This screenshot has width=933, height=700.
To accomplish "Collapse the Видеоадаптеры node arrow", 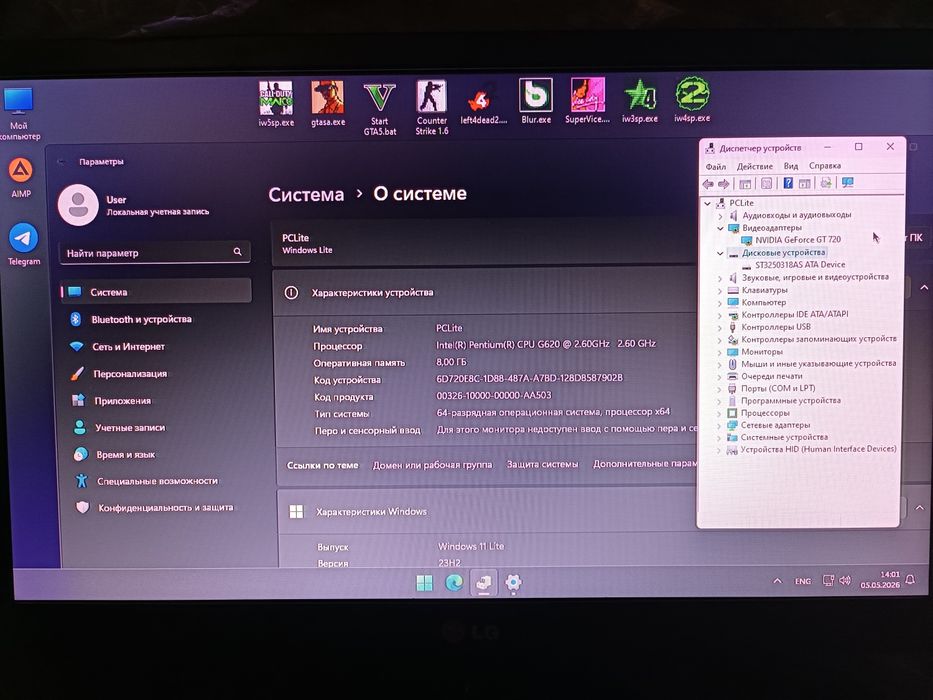I will [720, 228].
